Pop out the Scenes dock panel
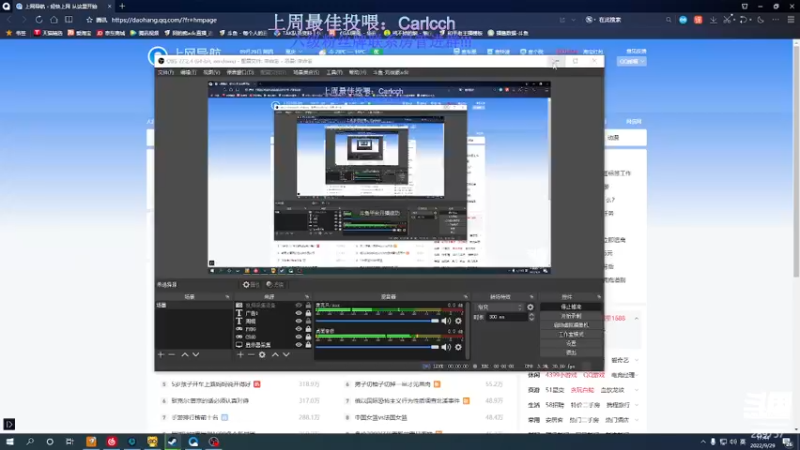Screen dimensions: 800x450 [227, 296]
